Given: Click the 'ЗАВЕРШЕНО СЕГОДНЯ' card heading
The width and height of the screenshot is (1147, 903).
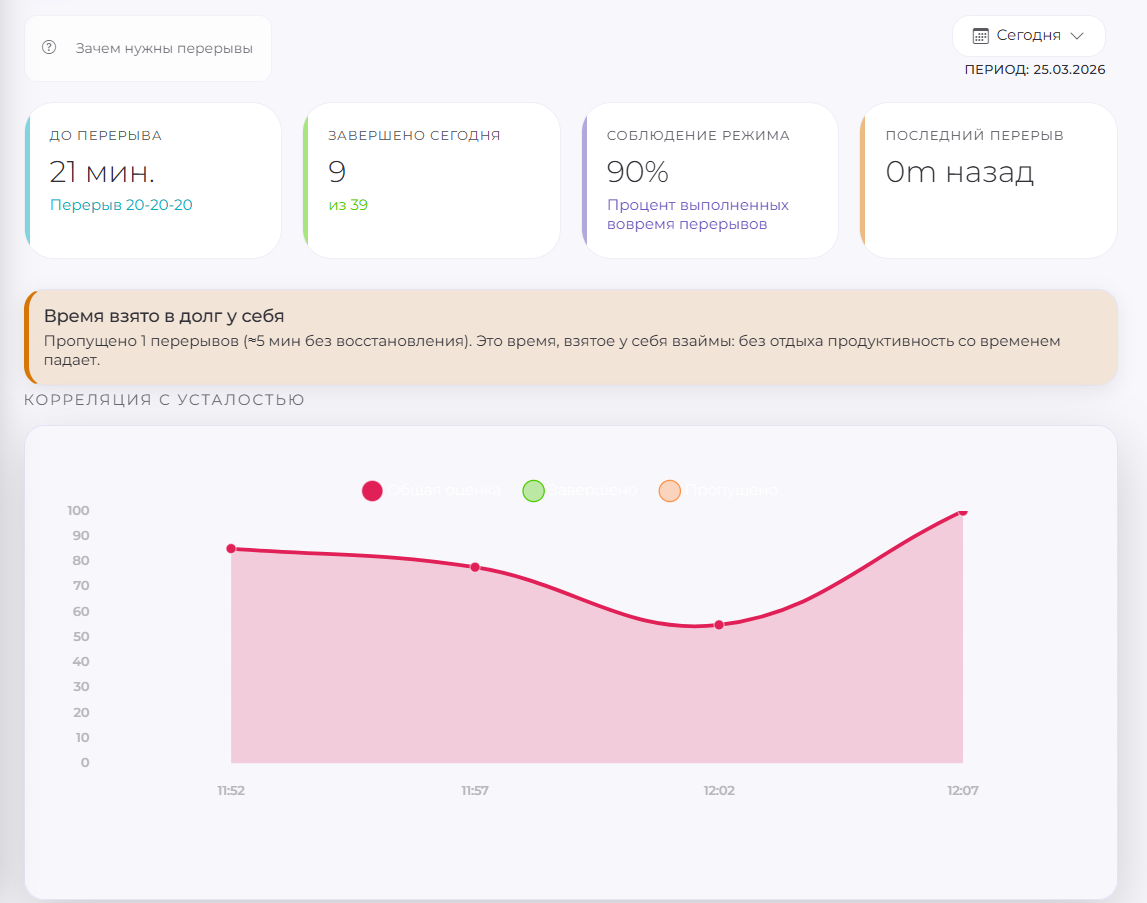Looking at the screenshot, I should 414,135.
